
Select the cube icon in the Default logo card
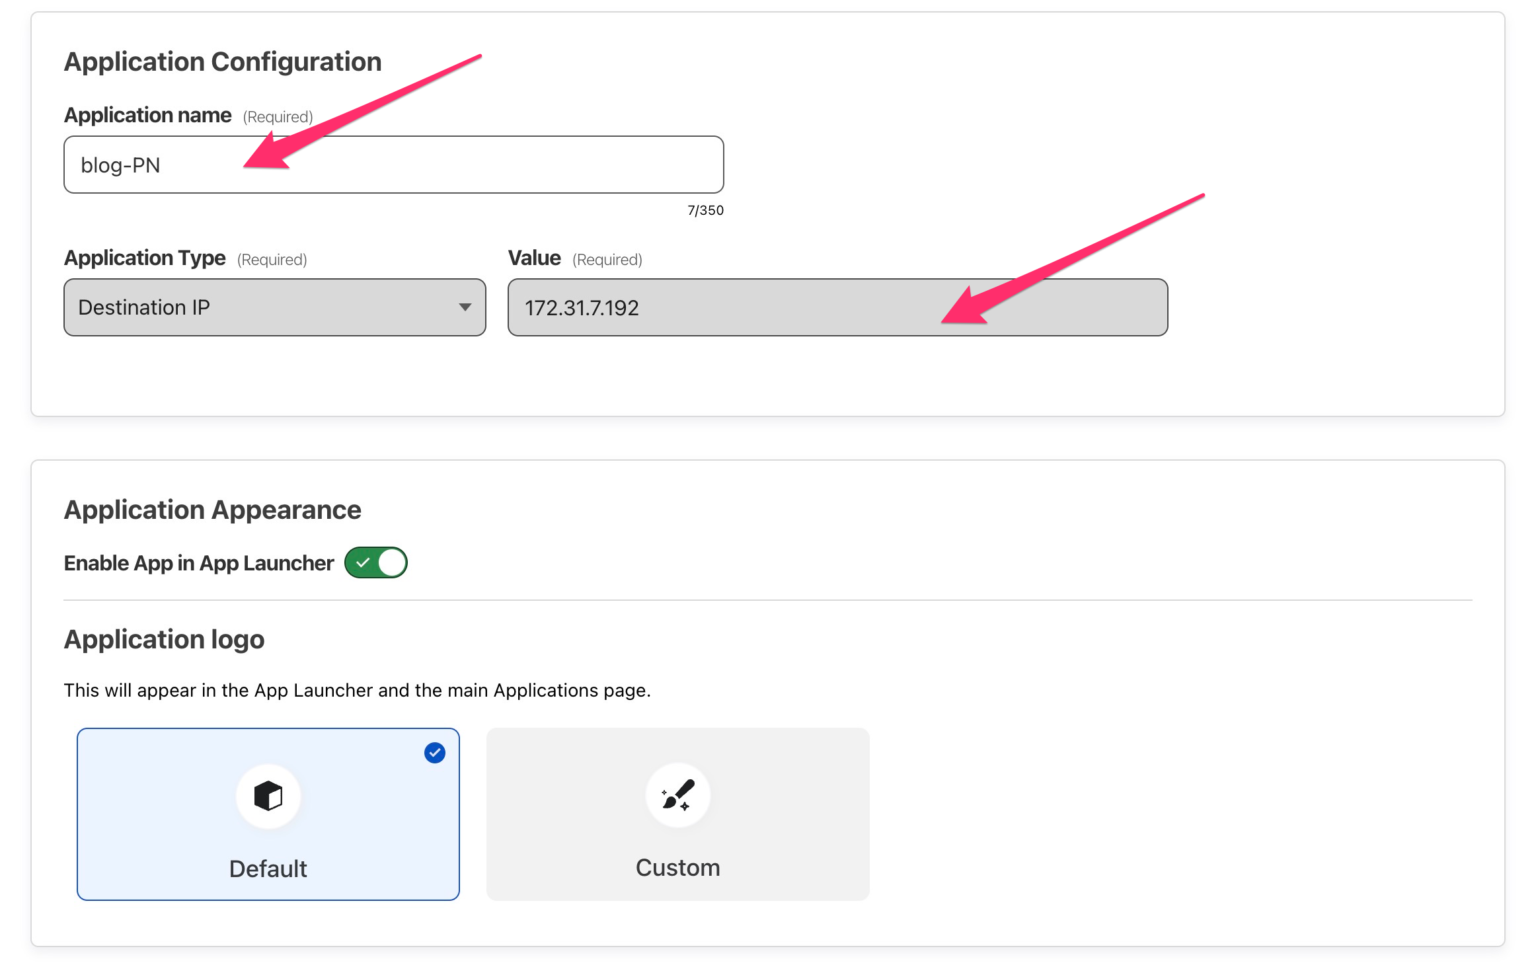[267, 796]
